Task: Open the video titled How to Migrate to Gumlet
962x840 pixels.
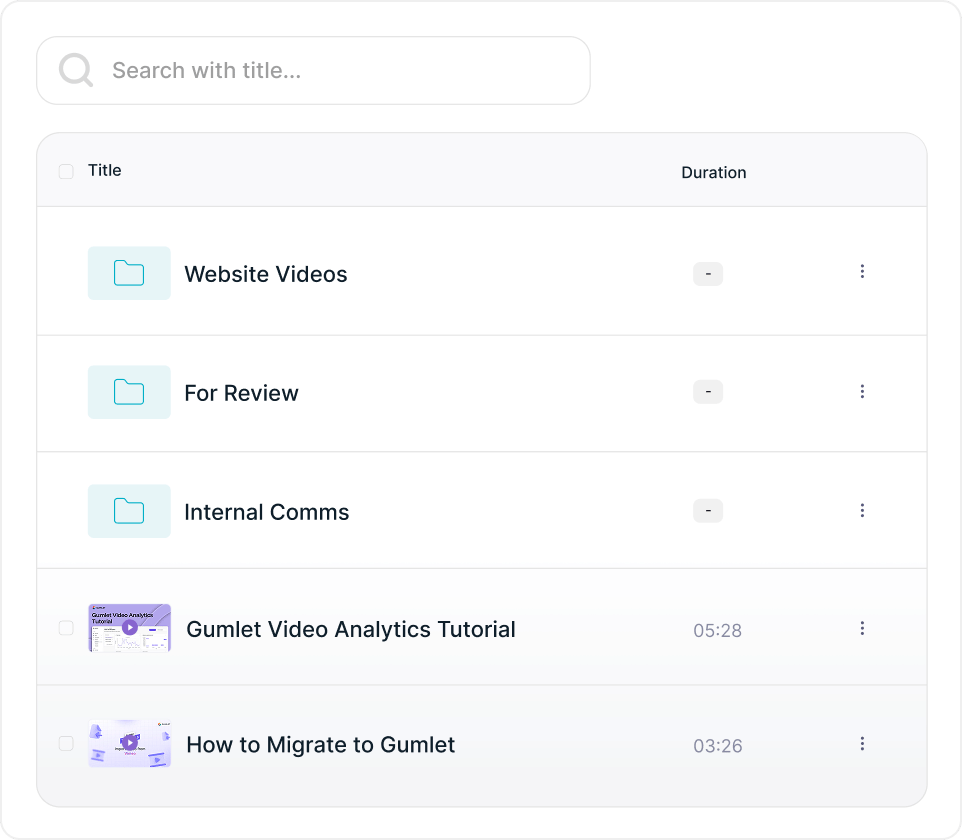Action: click(319, 745)
